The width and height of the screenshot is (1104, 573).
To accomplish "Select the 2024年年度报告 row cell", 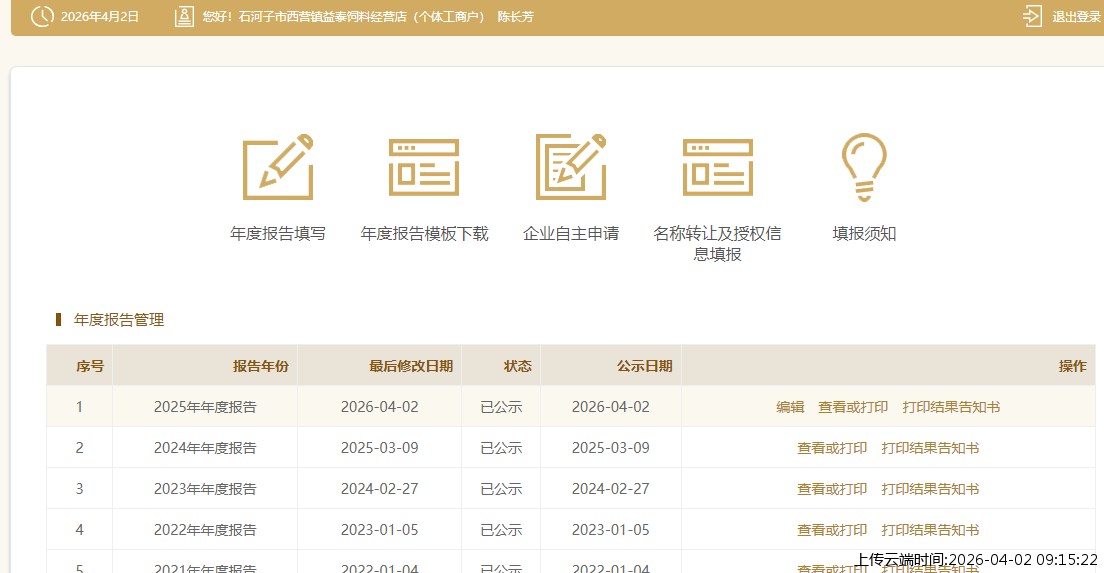I will (x=205, y=448).
